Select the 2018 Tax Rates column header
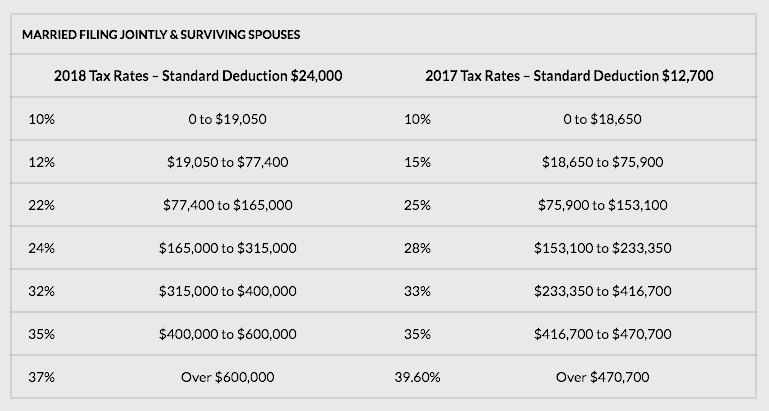Screen dimensions: 769x411 pos(198,76)
